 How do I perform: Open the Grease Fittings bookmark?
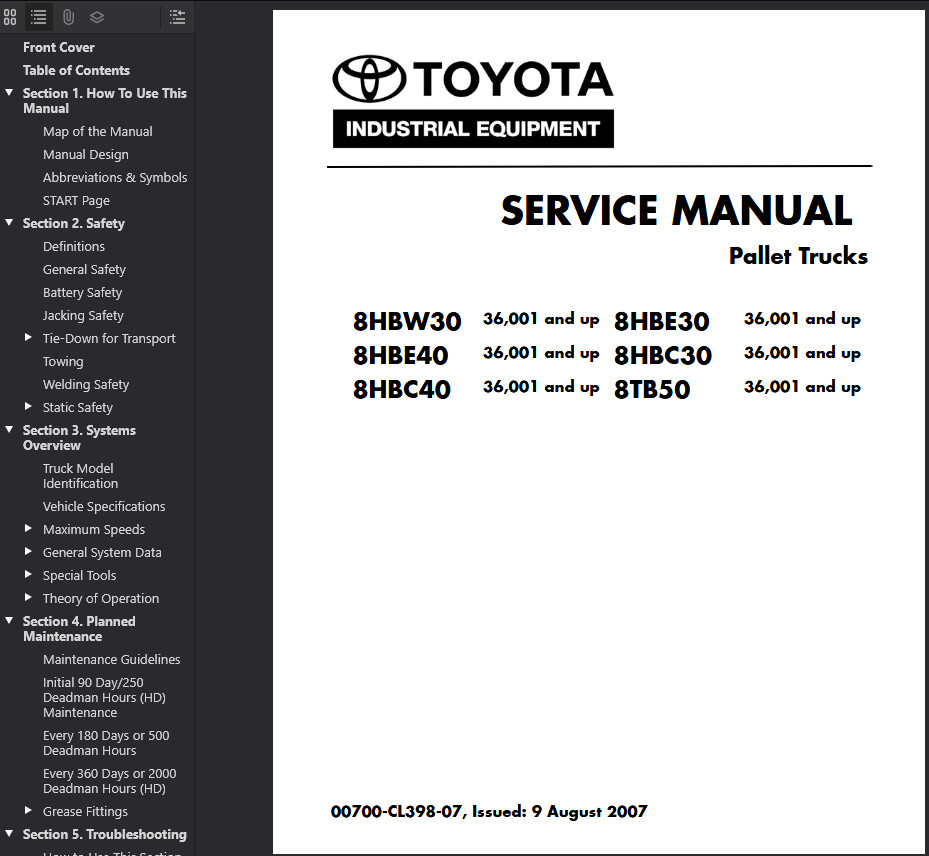(85, 812)
